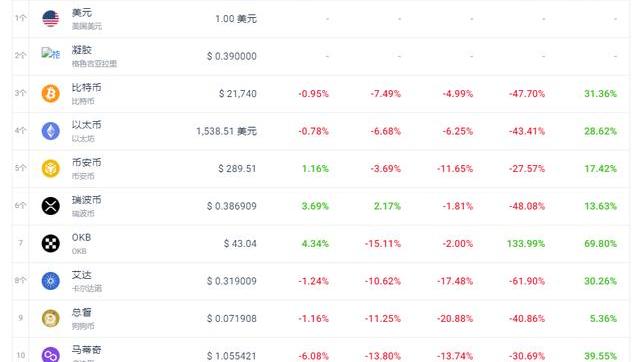Click the purple Polygon logo icon
640x362 pixels.
(x=51, y=355)
